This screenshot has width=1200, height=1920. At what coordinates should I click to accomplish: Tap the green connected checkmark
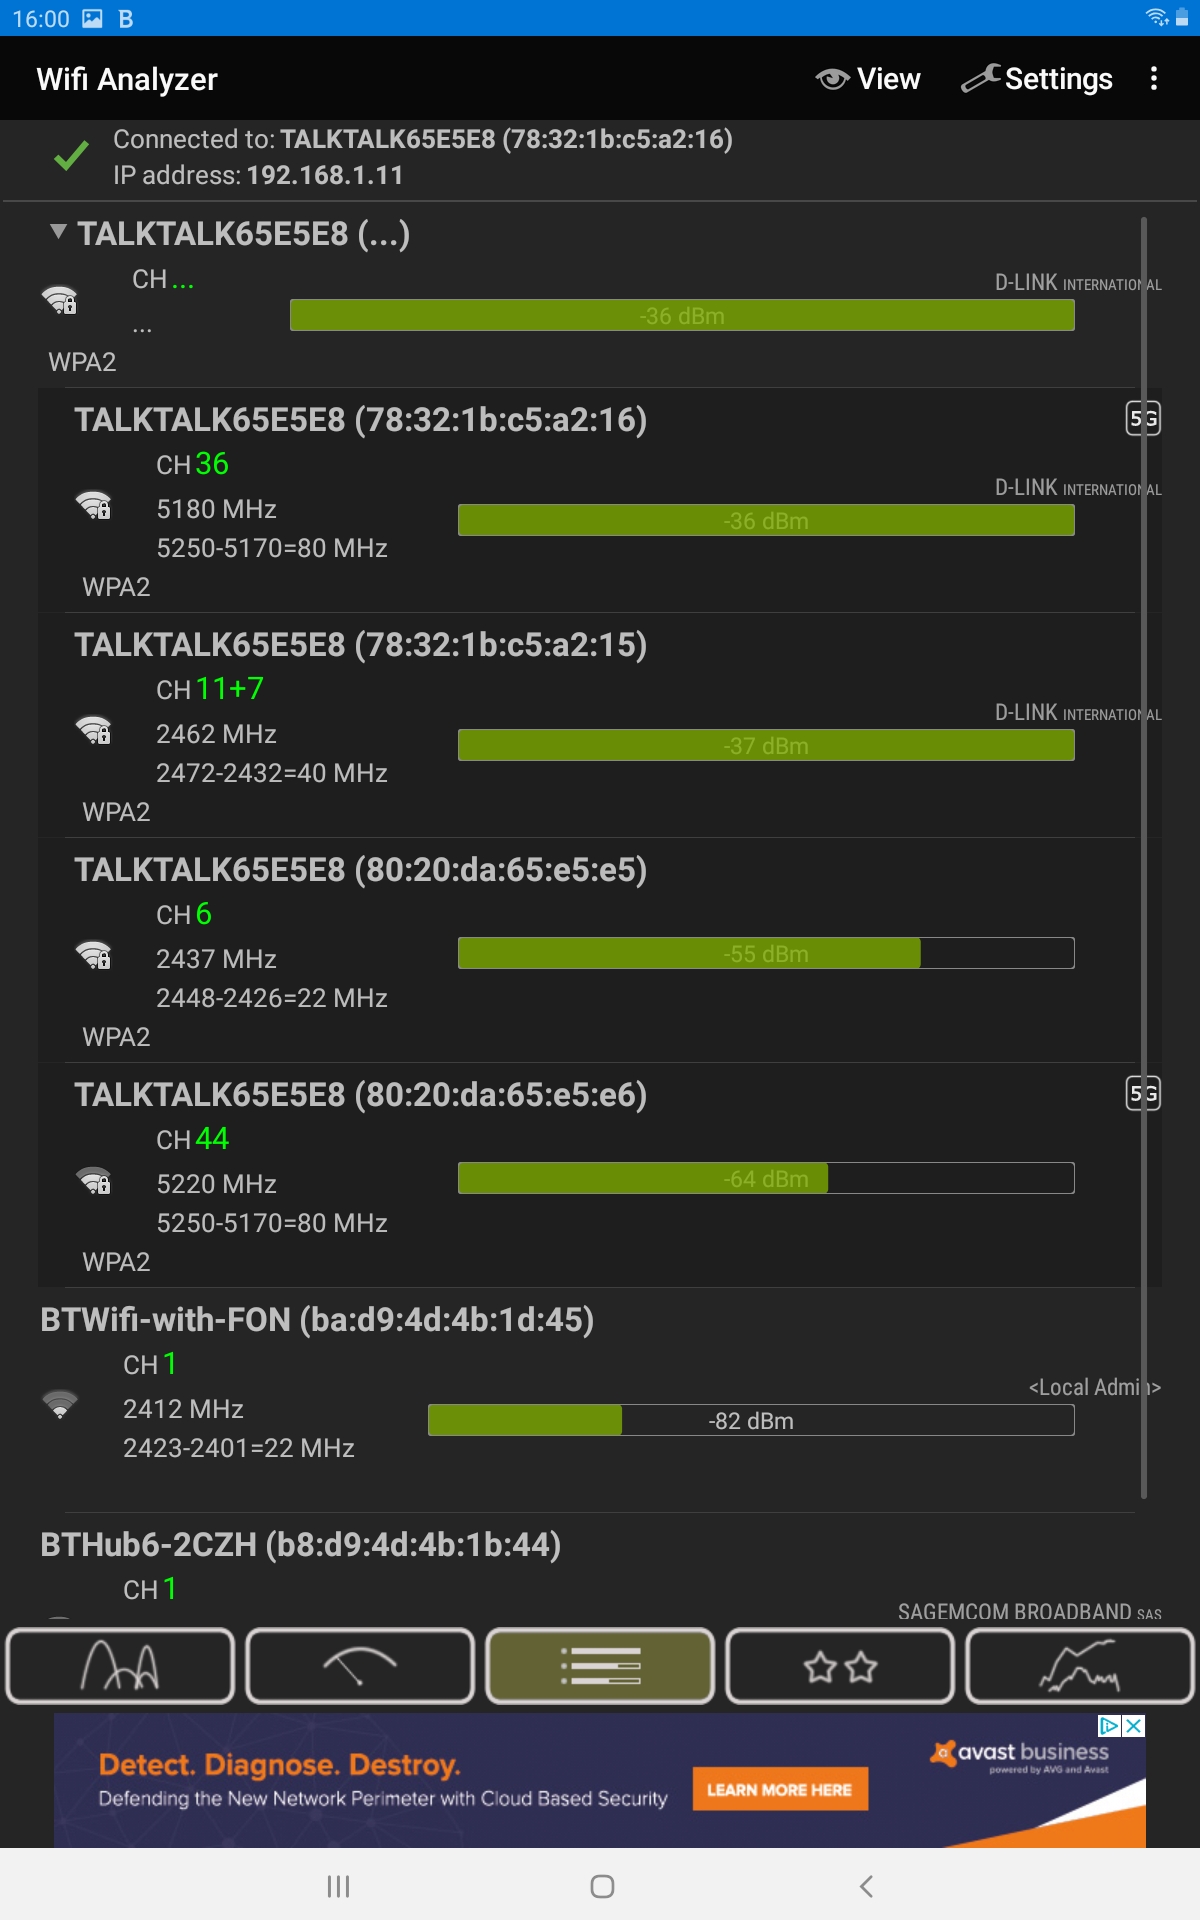(71, 157)
